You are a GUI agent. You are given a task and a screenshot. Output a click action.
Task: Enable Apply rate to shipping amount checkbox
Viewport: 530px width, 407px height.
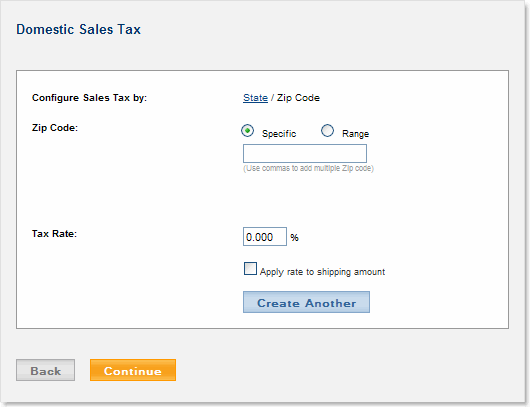pos(250,269)
